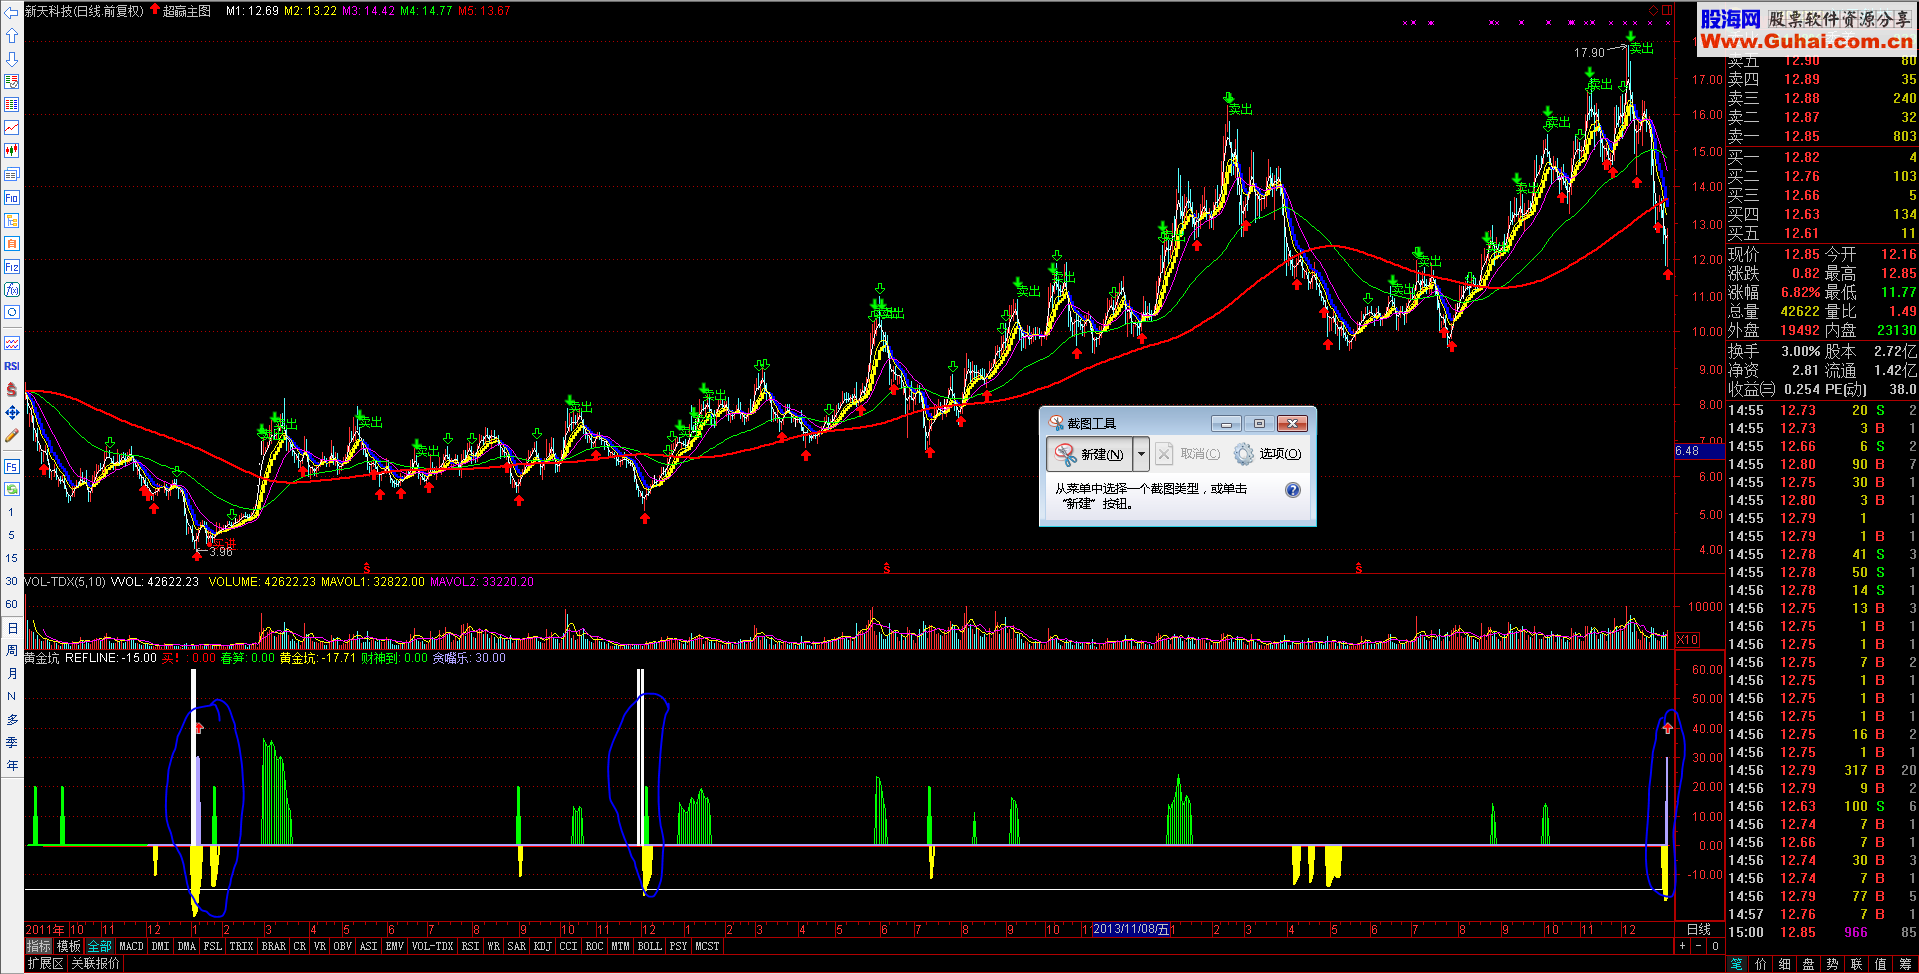
Task: Select the MACD indicator tab
Action: click(131, 946)
